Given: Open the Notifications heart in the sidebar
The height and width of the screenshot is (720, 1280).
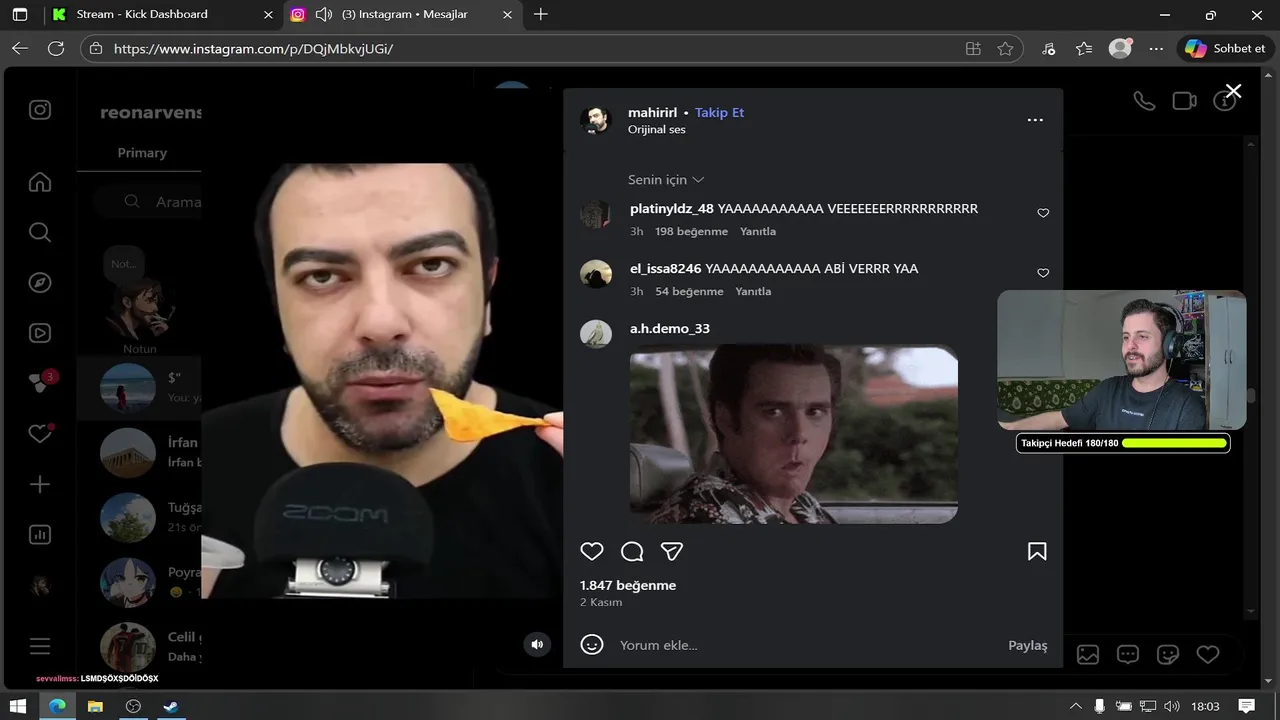Looking at the screenshot, I should point(40,434).
